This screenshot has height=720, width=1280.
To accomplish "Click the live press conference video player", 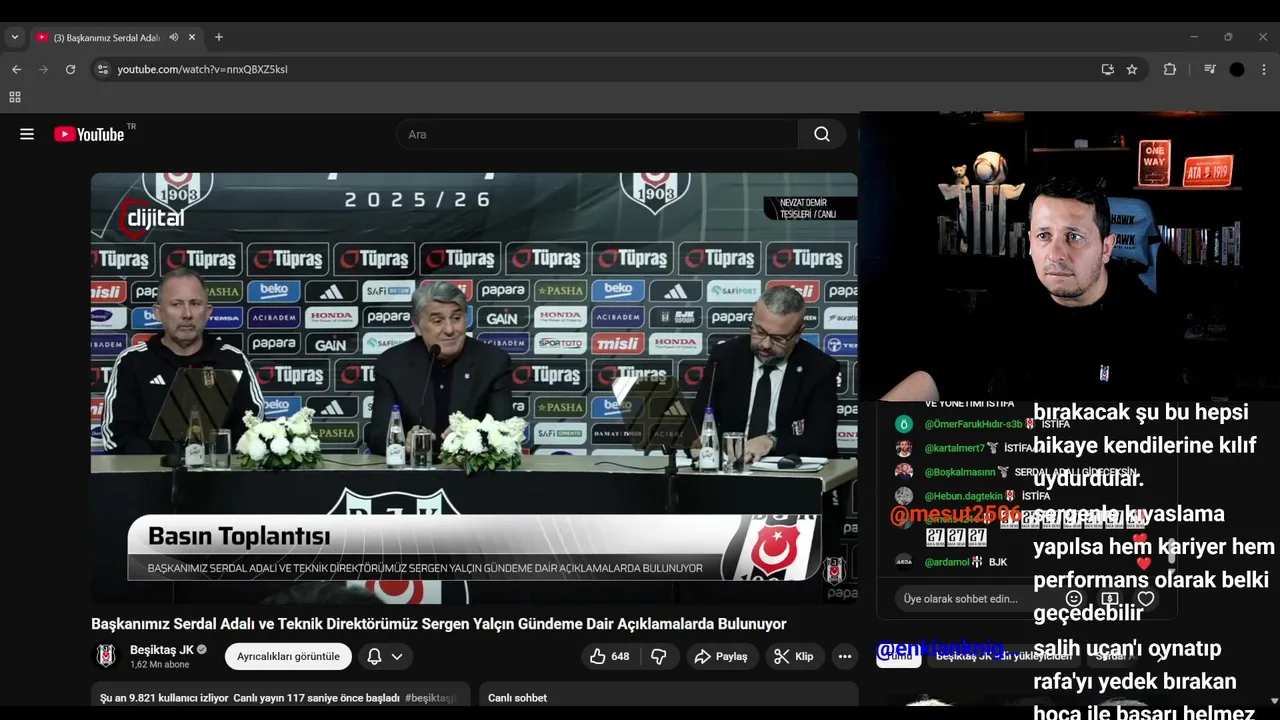I will click(x=474, y=388).
